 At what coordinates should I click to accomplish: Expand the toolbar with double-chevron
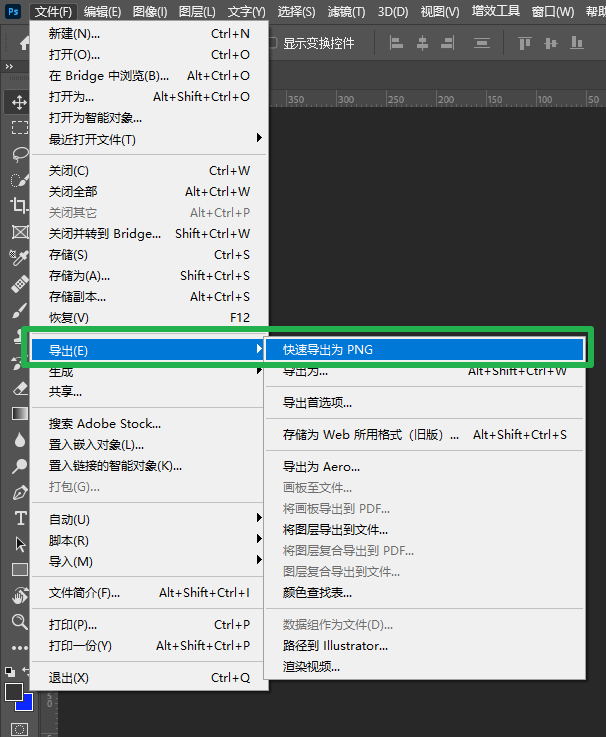[x=9, y=66]
